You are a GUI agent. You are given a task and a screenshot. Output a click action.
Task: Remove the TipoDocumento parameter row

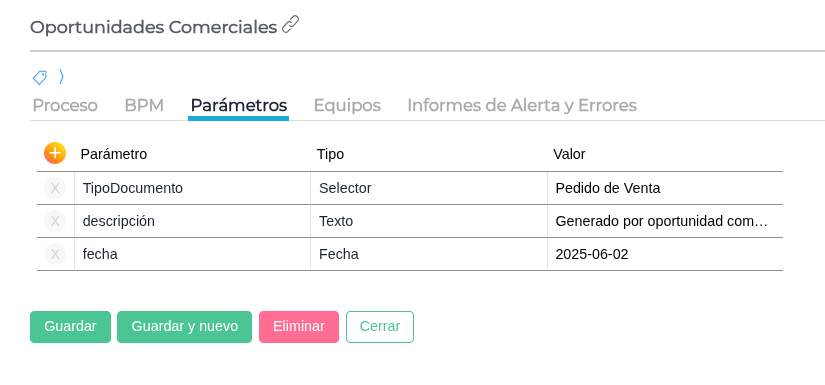[x=55, y=188]
